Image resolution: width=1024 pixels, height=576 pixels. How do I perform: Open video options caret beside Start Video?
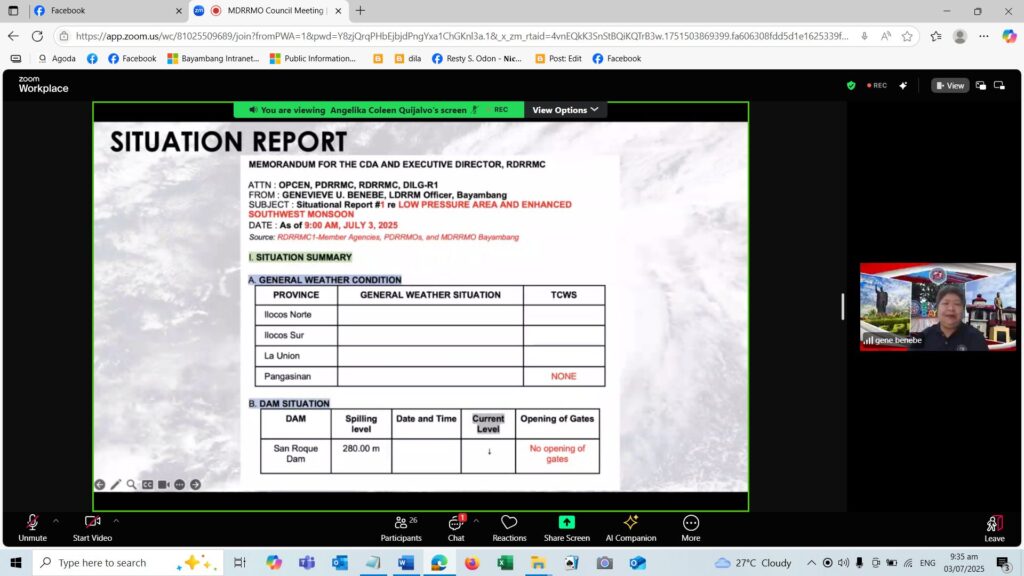[x=116, y=521]
